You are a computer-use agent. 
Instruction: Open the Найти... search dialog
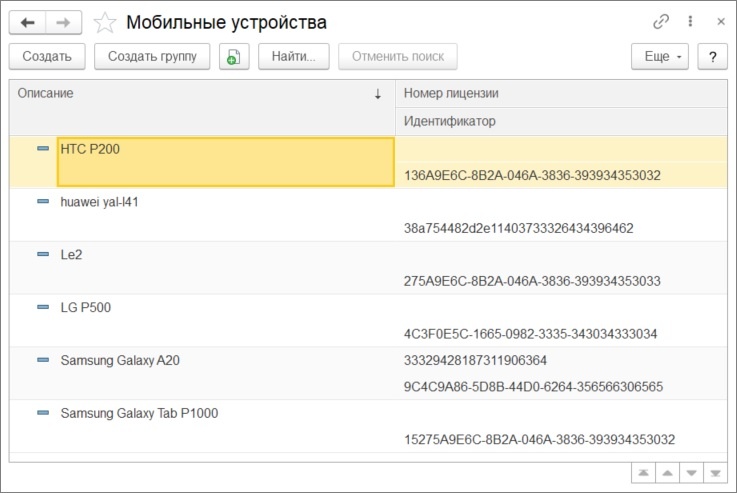pos(294,56)
